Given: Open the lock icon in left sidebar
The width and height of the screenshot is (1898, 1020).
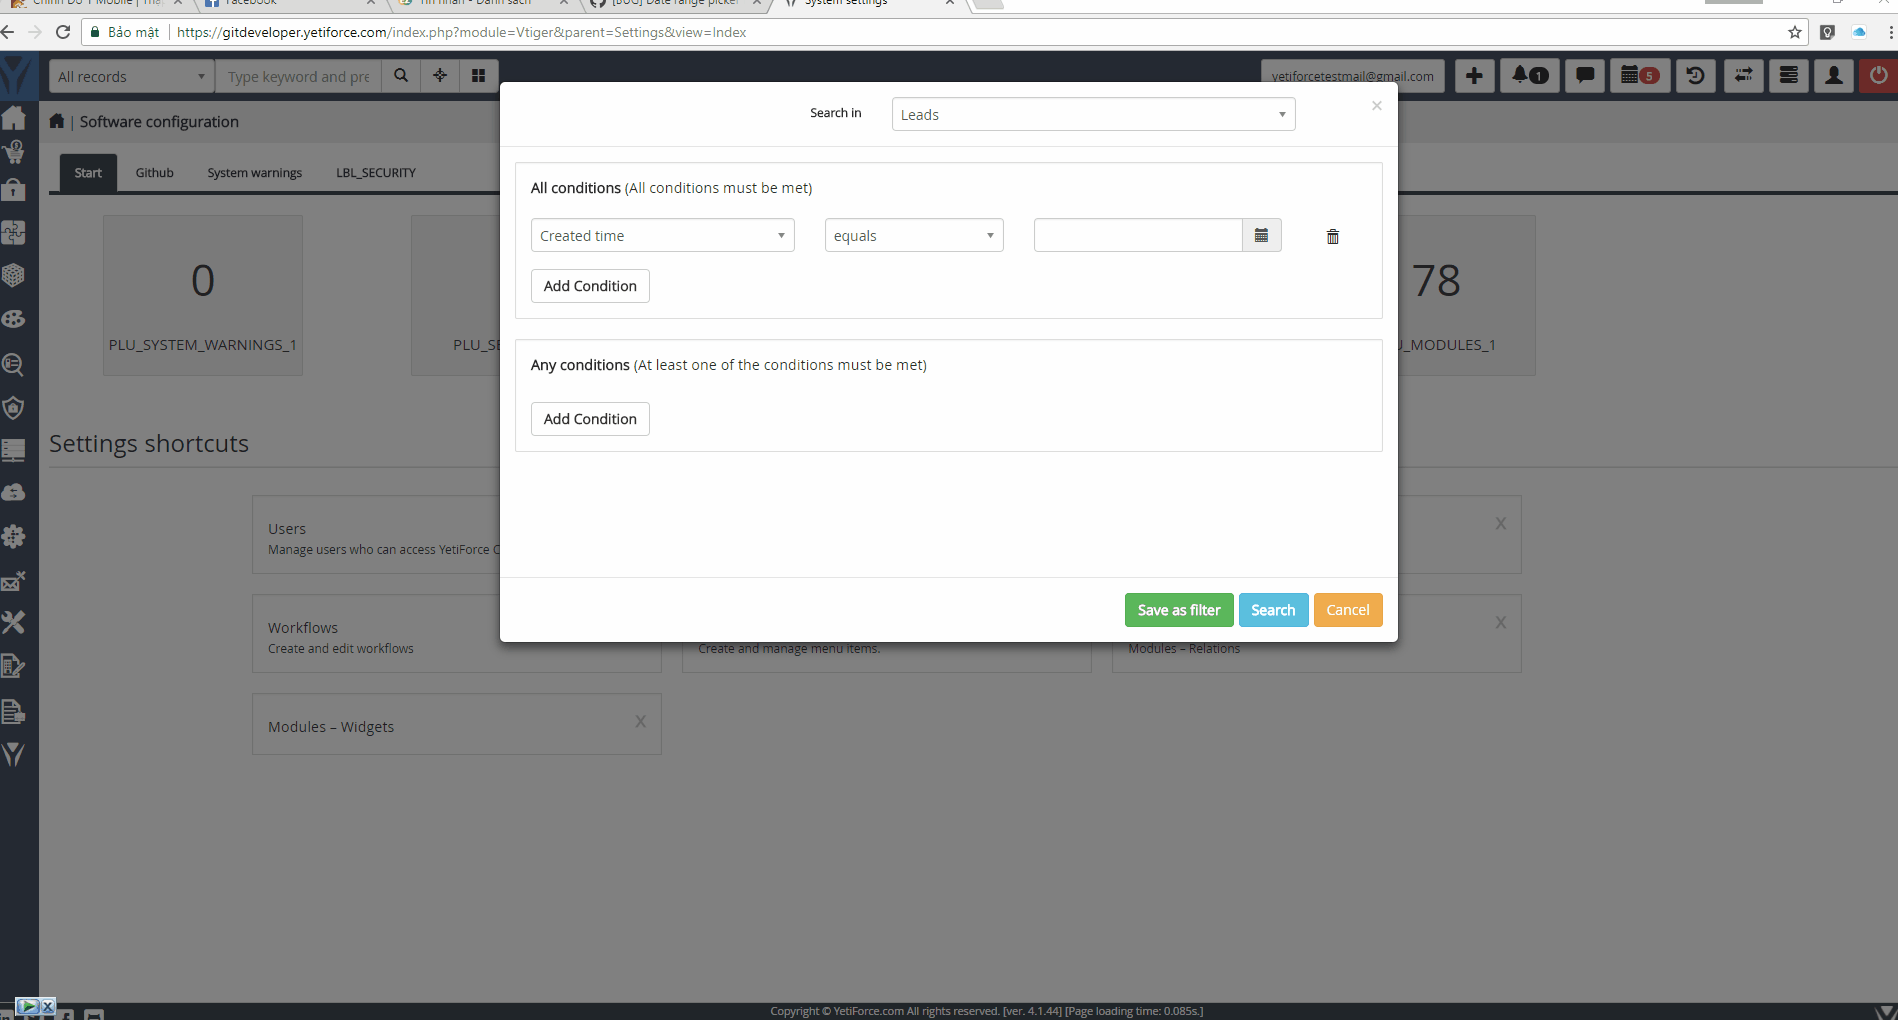Looking at the screenshot, I should click(x=14, y=189).
